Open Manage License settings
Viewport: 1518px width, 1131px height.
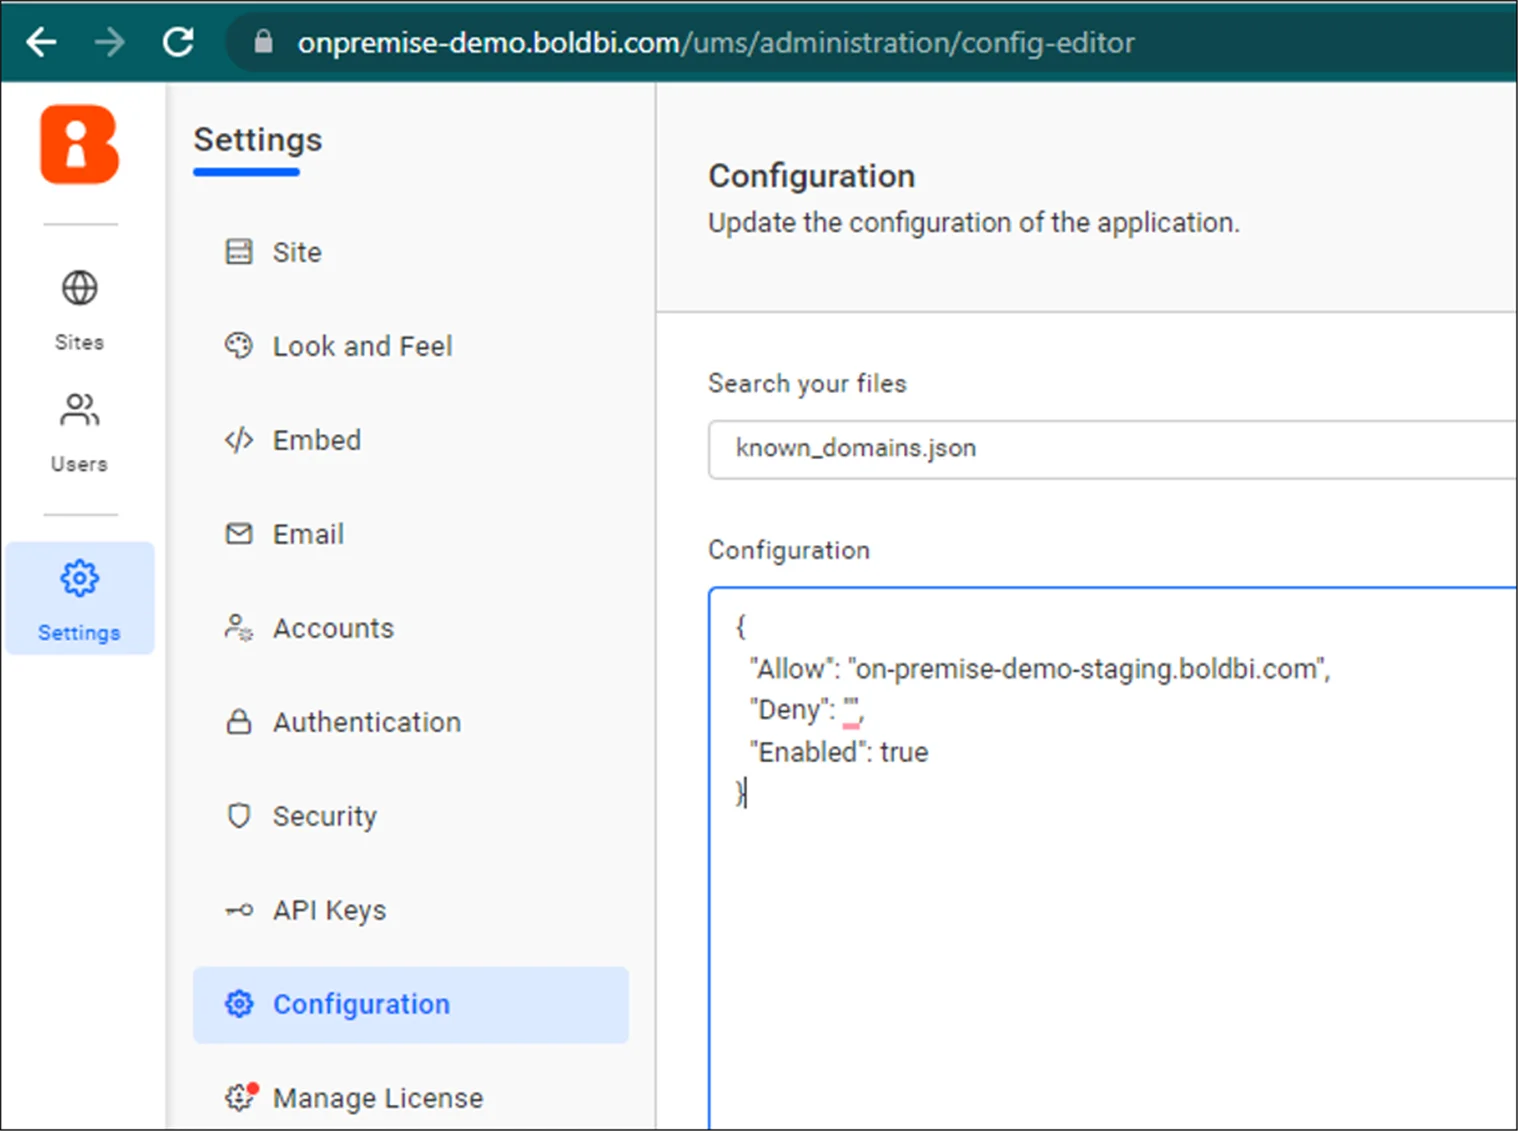coord(377,1097)
